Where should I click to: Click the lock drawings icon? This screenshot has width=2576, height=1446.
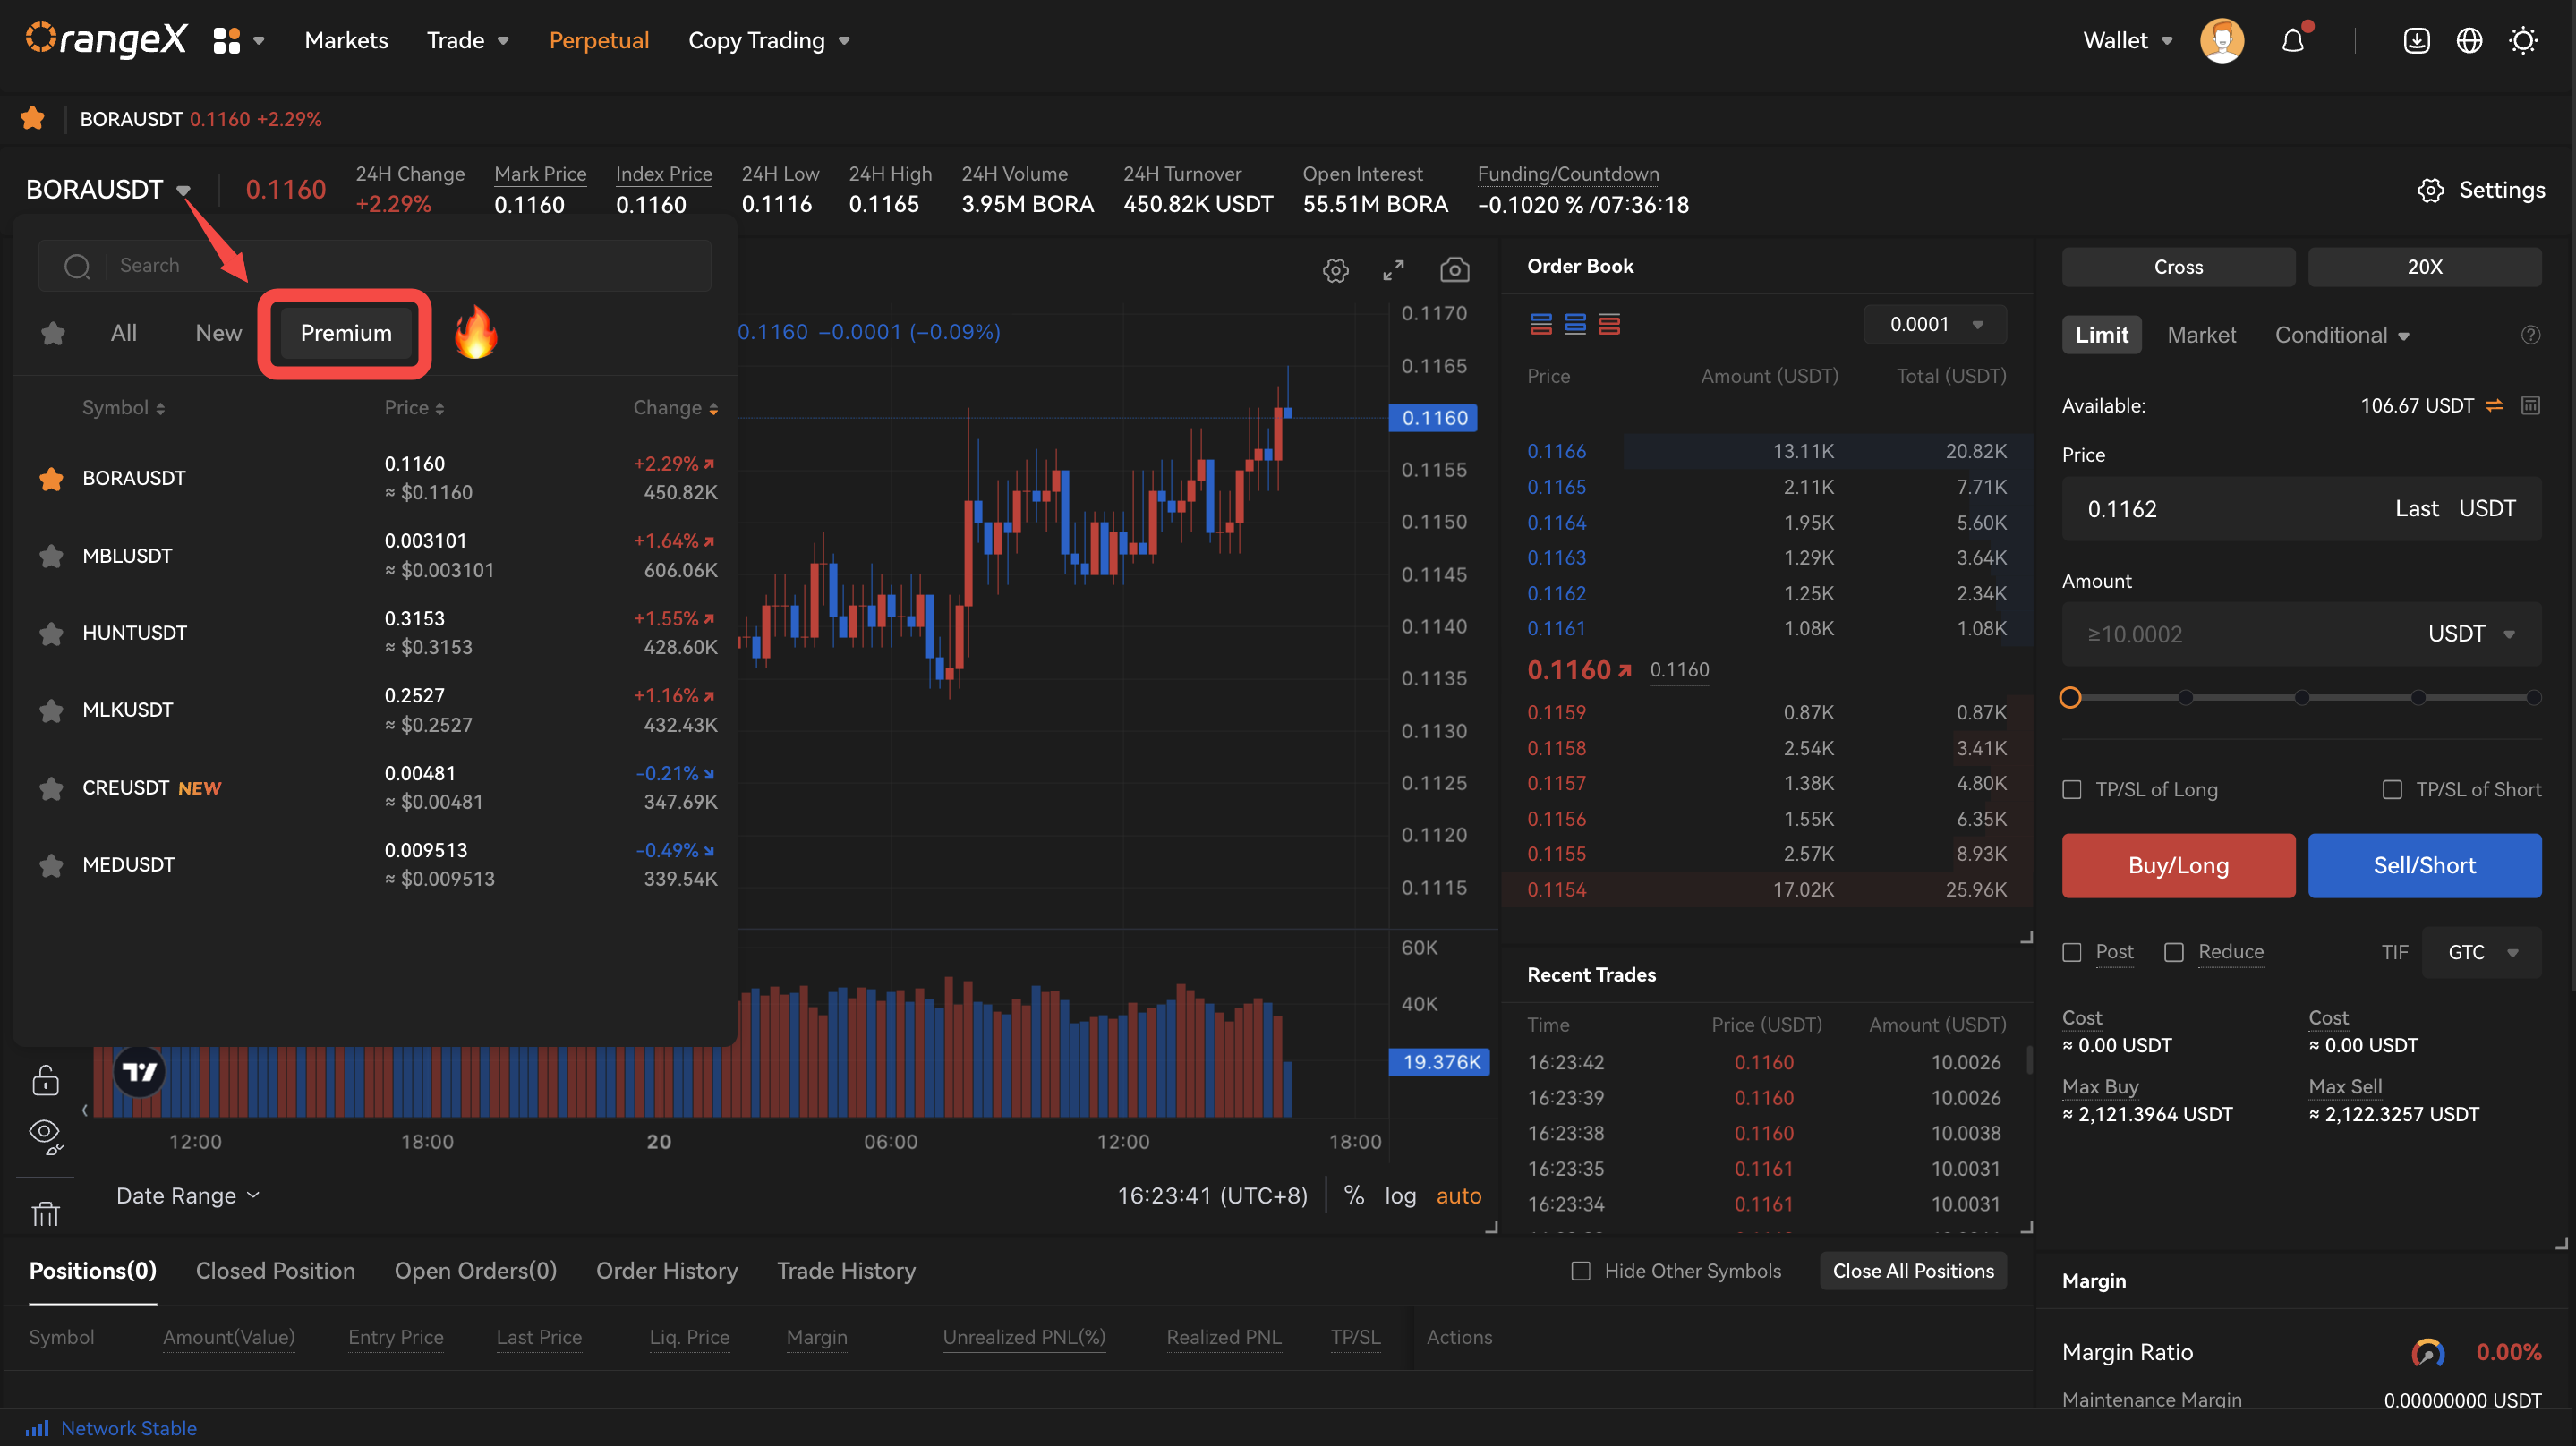(45, 1081)
